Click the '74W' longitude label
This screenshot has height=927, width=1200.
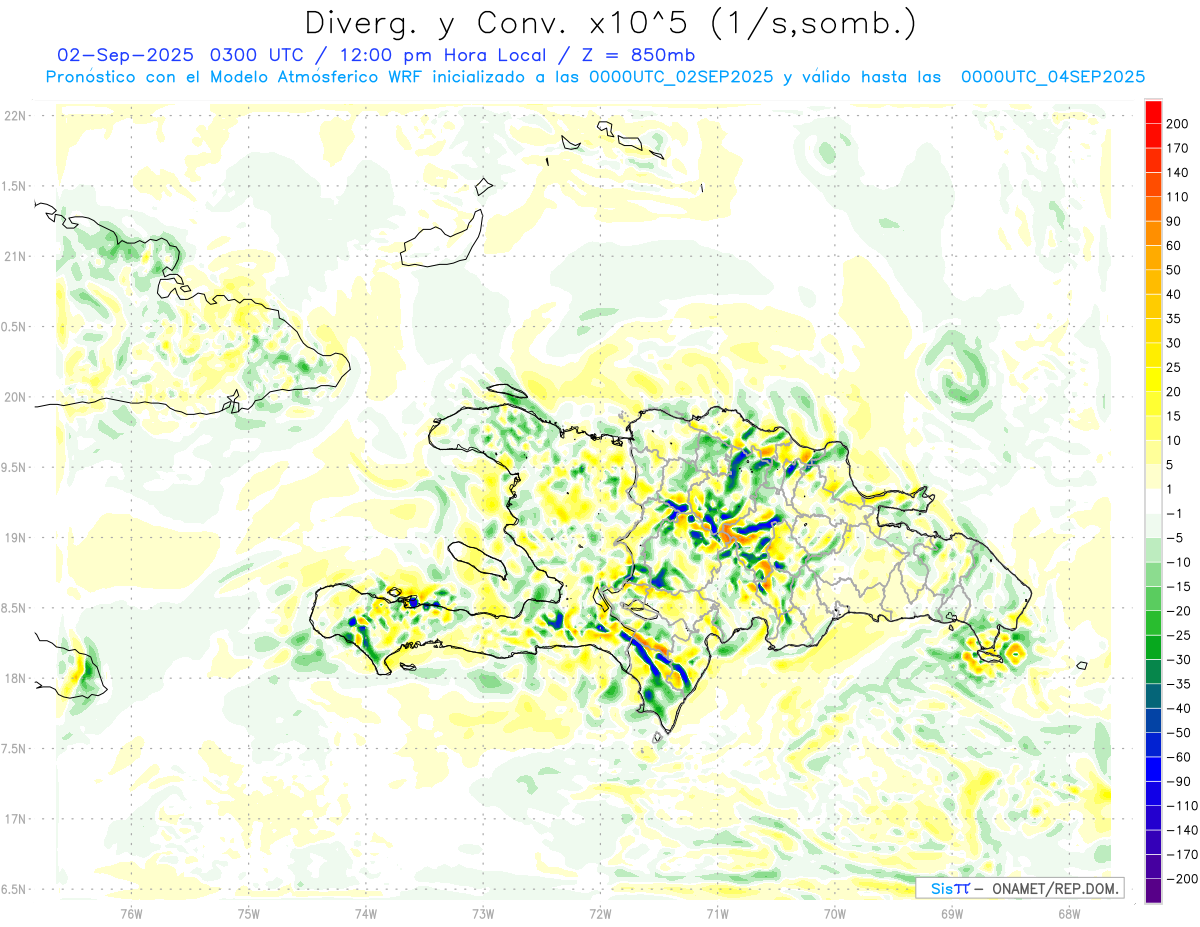(x=365, y=913)
